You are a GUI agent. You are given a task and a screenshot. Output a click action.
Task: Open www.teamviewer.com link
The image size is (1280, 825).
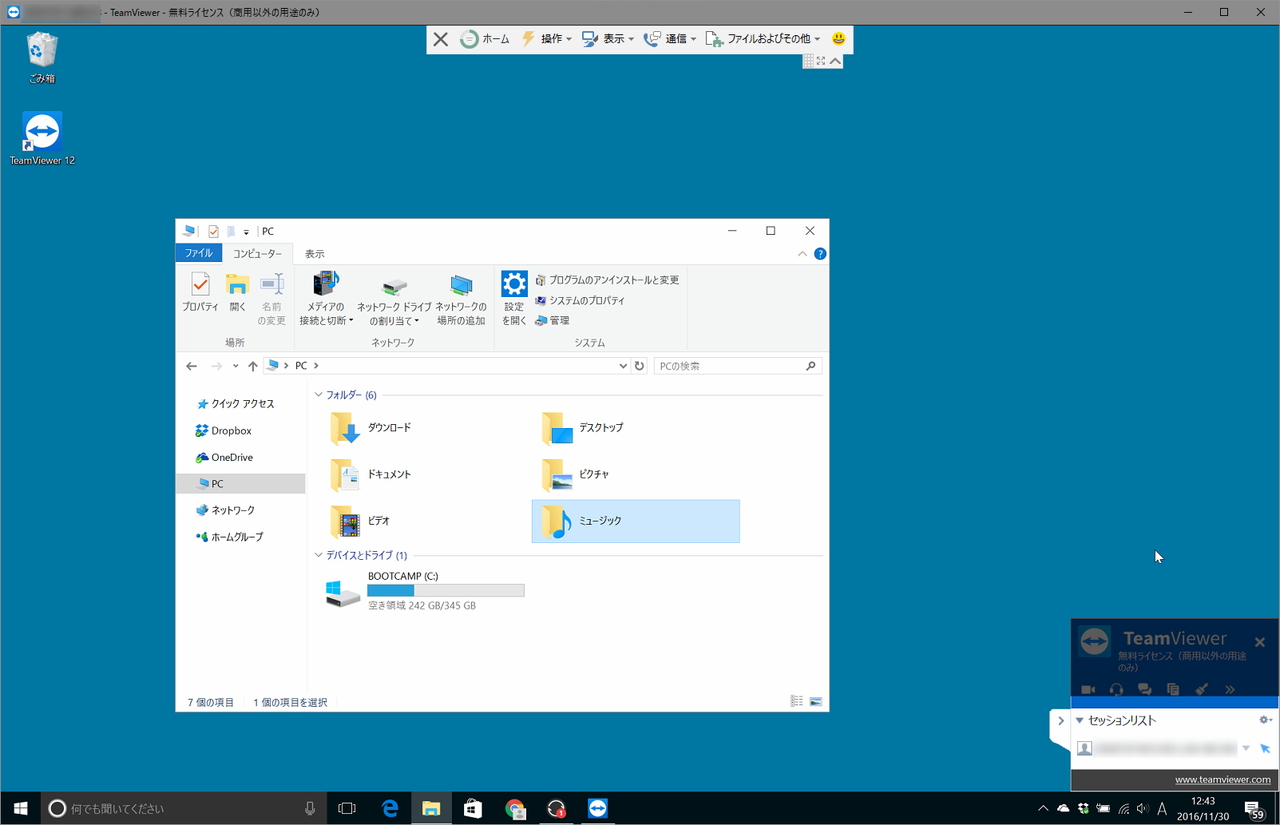pyautogui.click(x=1223, y=780)
